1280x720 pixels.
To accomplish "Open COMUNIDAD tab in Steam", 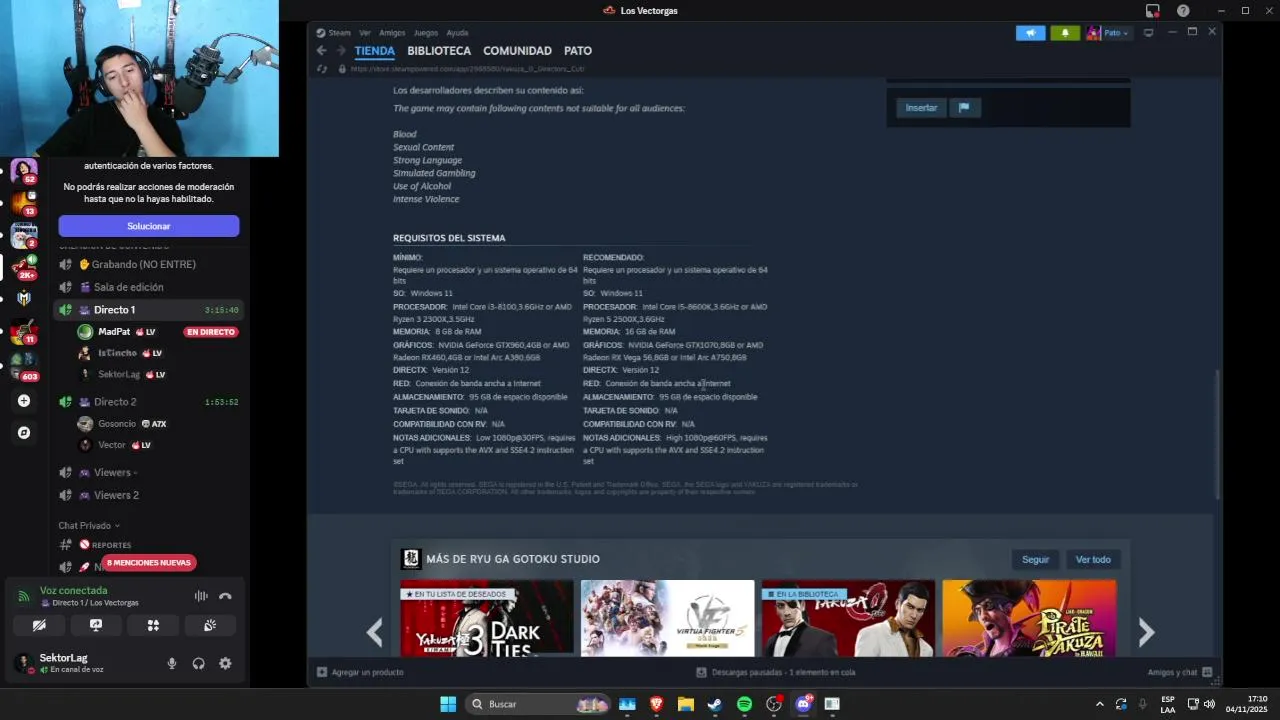I will [517, 51].
